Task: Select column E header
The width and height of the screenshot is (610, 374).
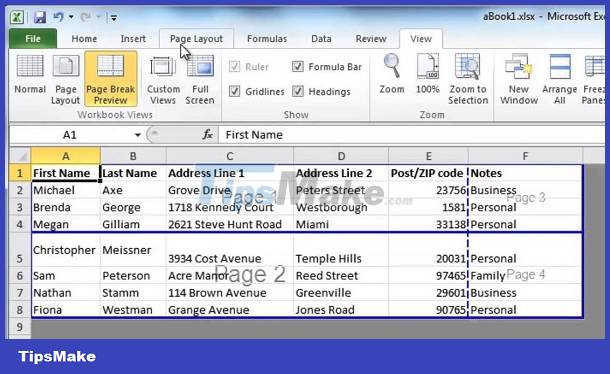Action: tap(428, 156)
